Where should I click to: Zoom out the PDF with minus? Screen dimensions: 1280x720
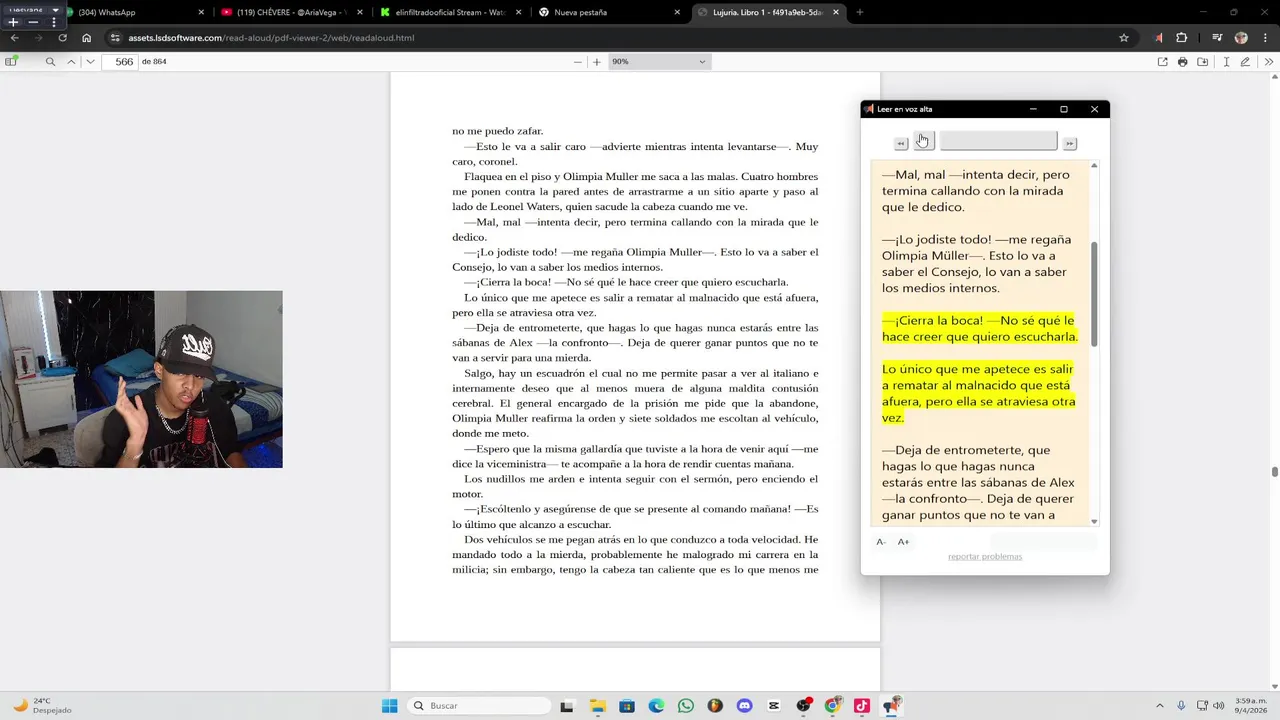(577, 62)
